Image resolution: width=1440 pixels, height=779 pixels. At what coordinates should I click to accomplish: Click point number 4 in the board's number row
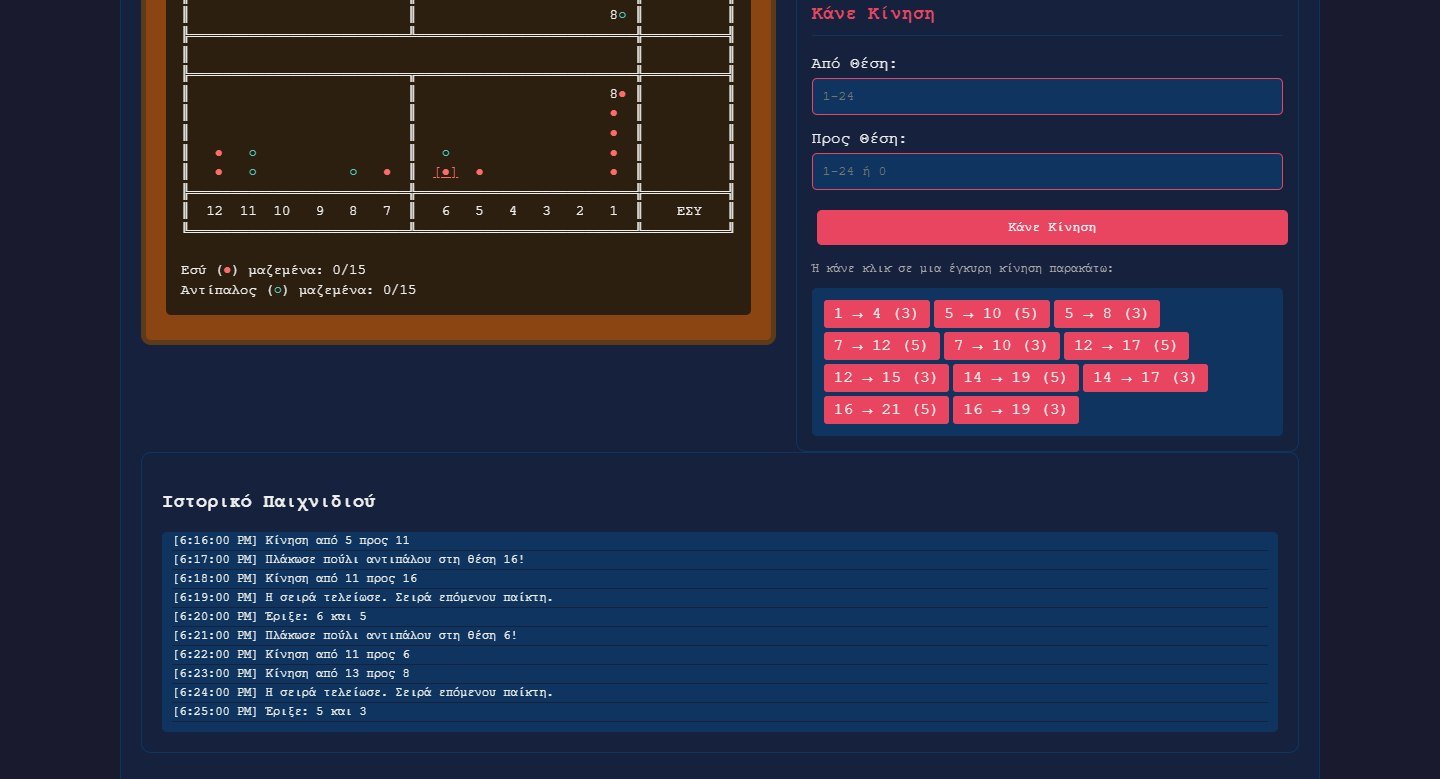point(513,211)
